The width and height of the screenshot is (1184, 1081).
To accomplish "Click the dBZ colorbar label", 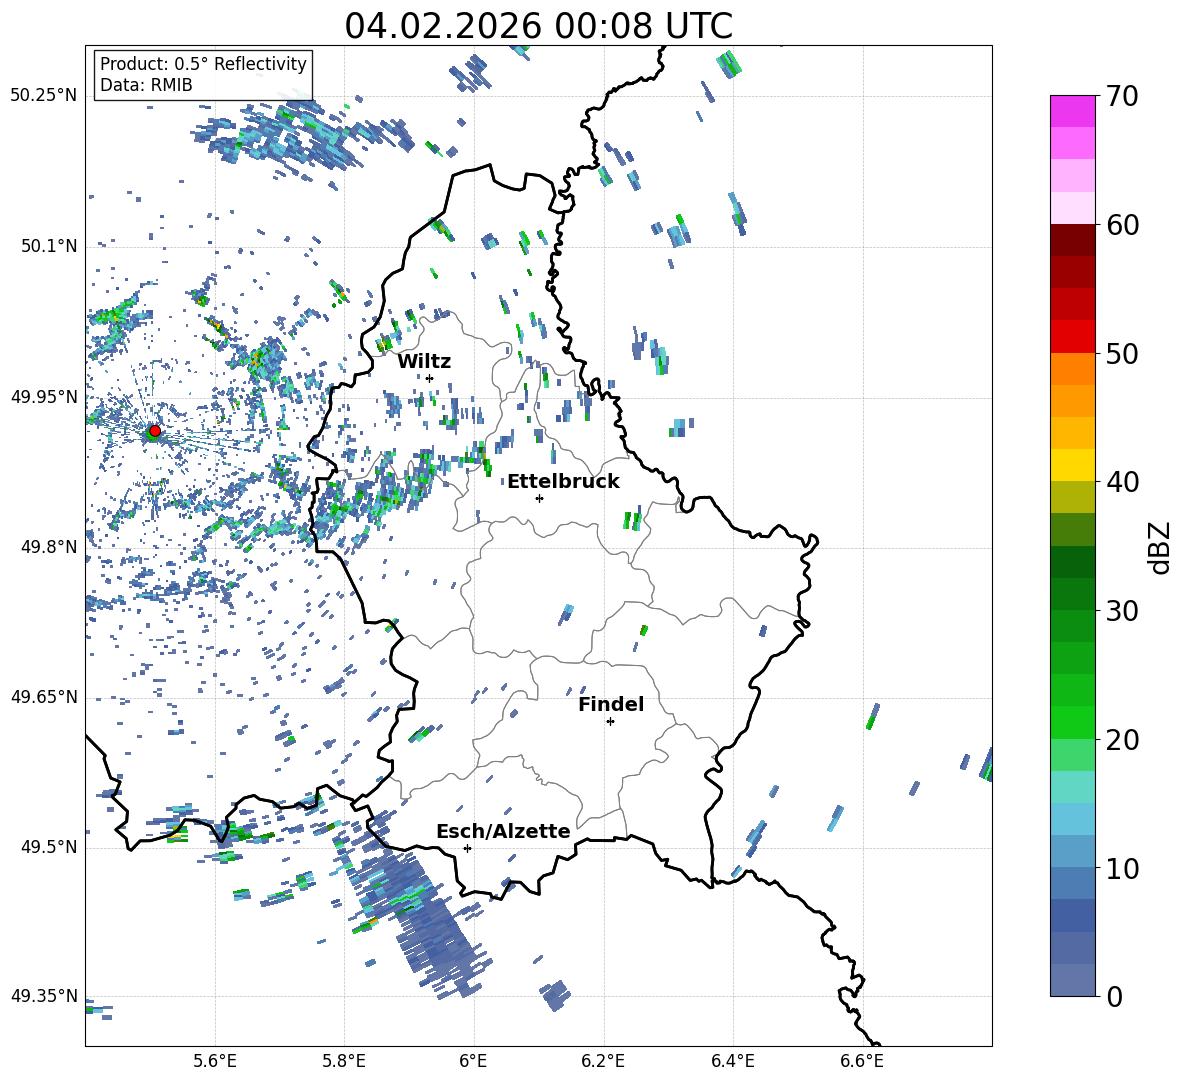I will (x=1161, y=547).
